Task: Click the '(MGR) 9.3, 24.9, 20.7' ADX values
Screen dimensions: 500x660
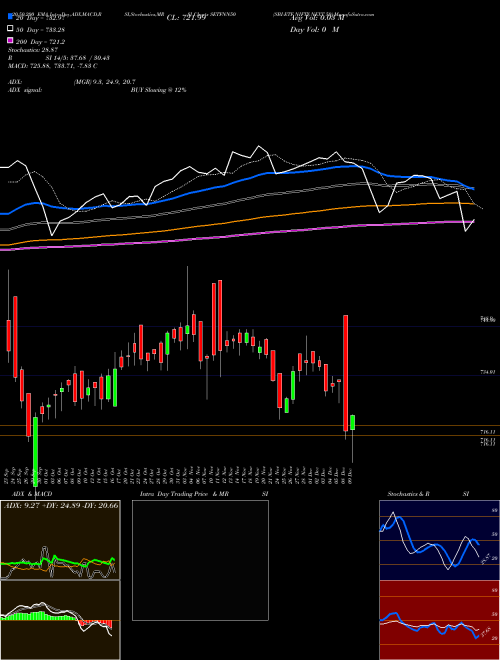Action: coord(104,82)
